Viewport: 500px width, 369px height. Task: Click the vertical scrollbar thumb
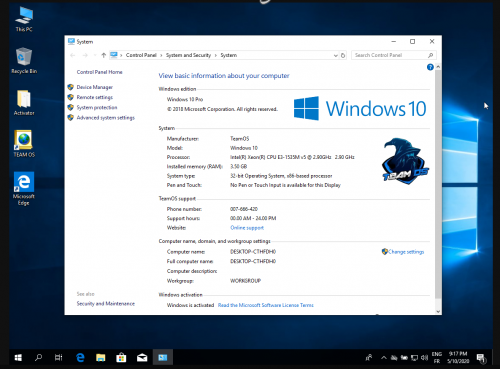point(438,184)
